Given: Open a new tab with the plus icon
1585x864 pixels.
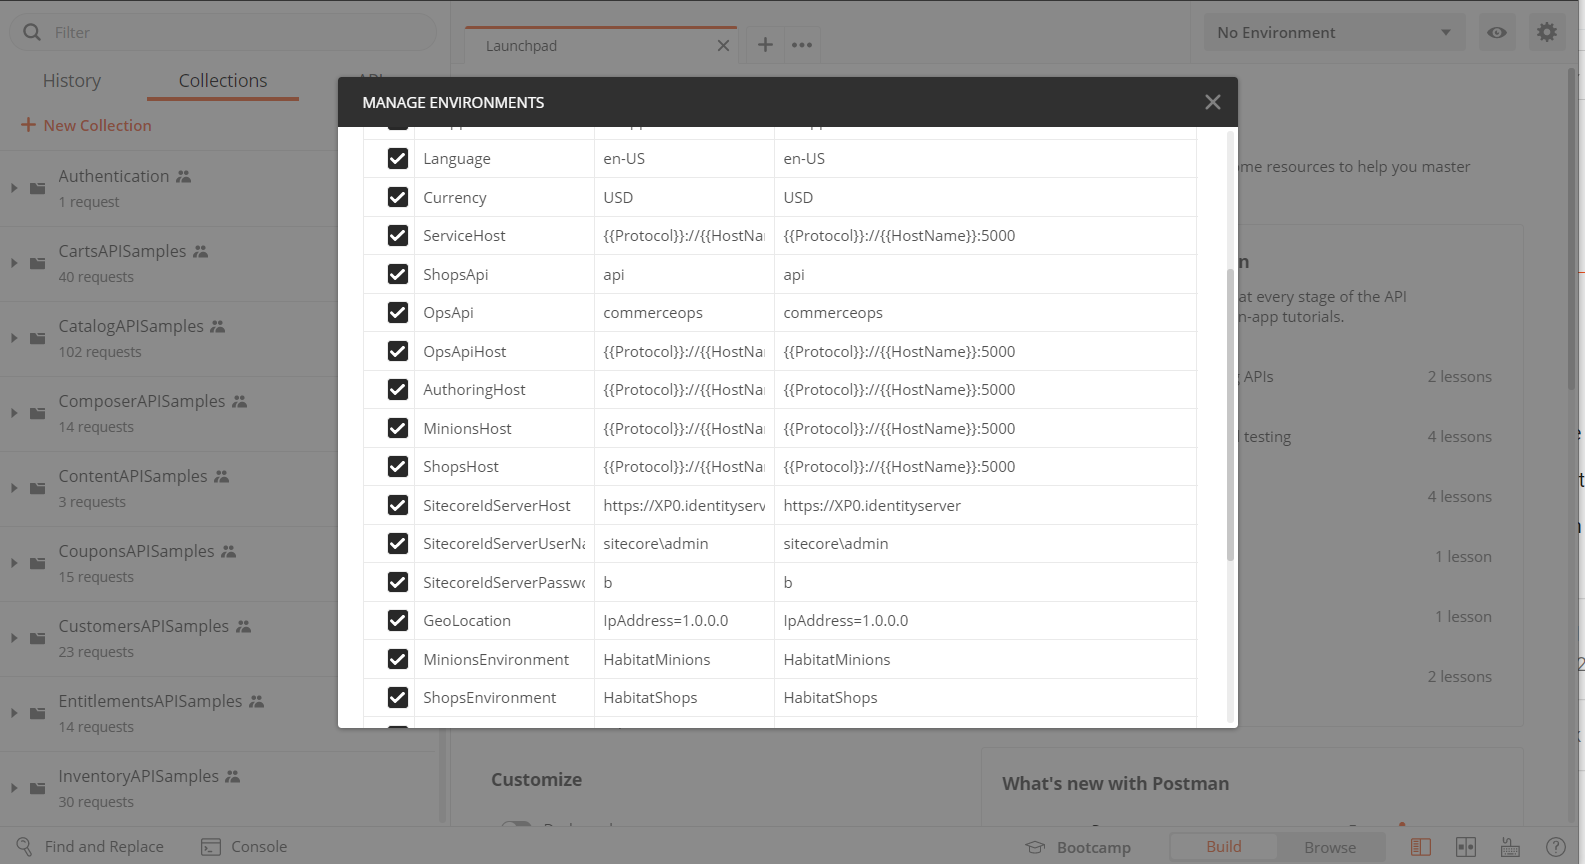Looking at the screenshot, I should point(765,44).
